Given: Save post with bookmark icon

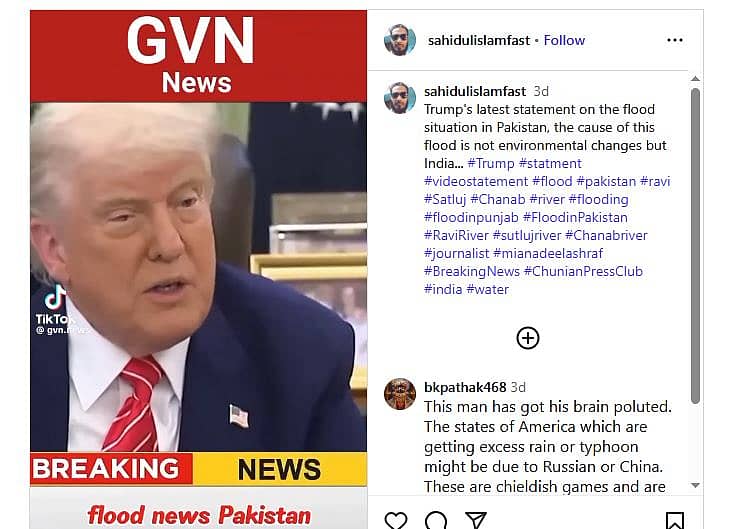Looking at the screenshot, I should 674,521.
